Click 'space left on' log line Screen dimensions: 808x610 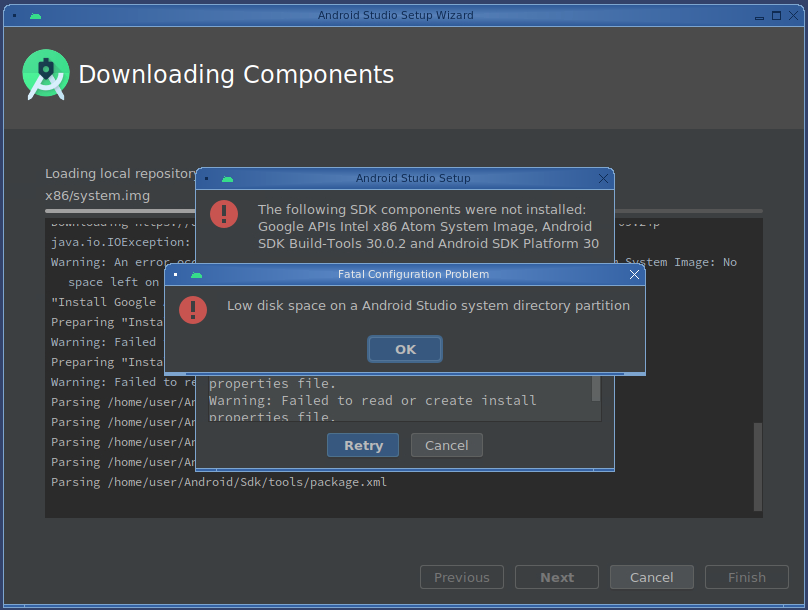tap(113, 282)
